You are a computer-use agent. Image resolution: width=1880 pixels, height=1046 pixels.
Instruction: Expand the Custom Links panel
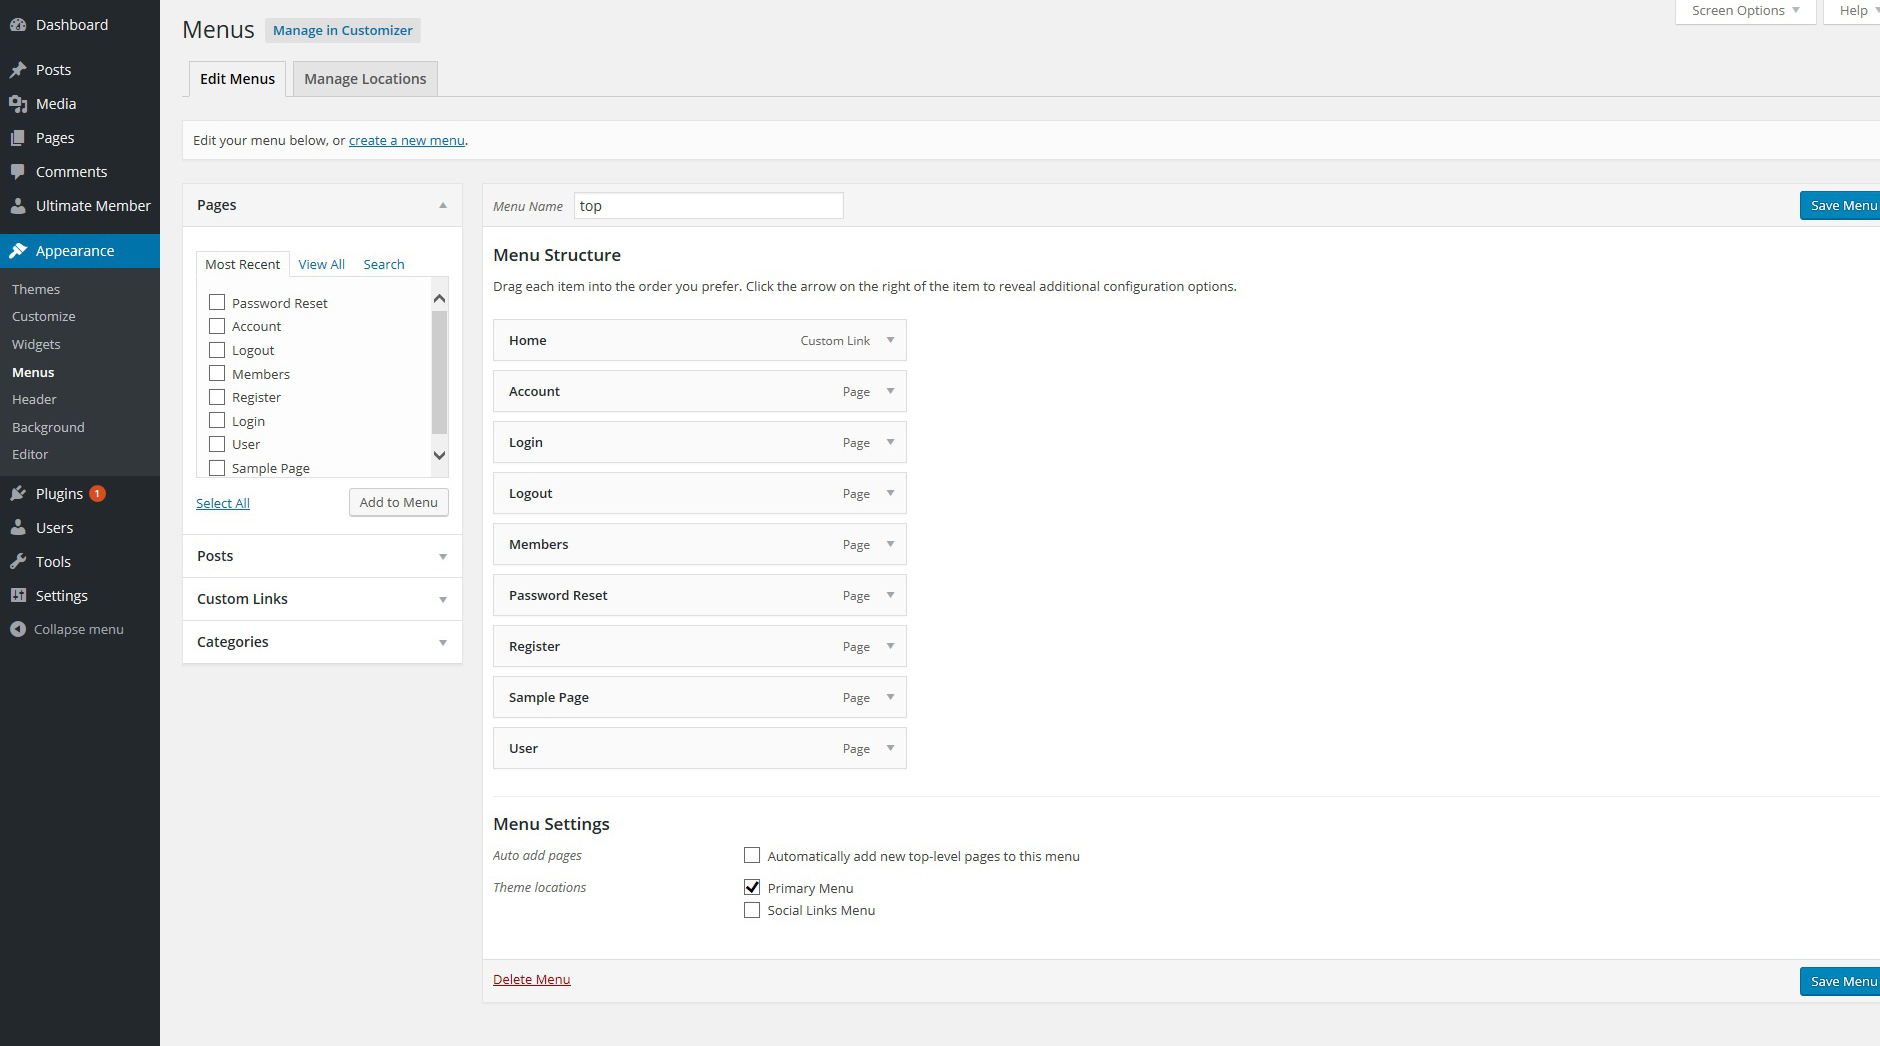(x=442, y=600)
